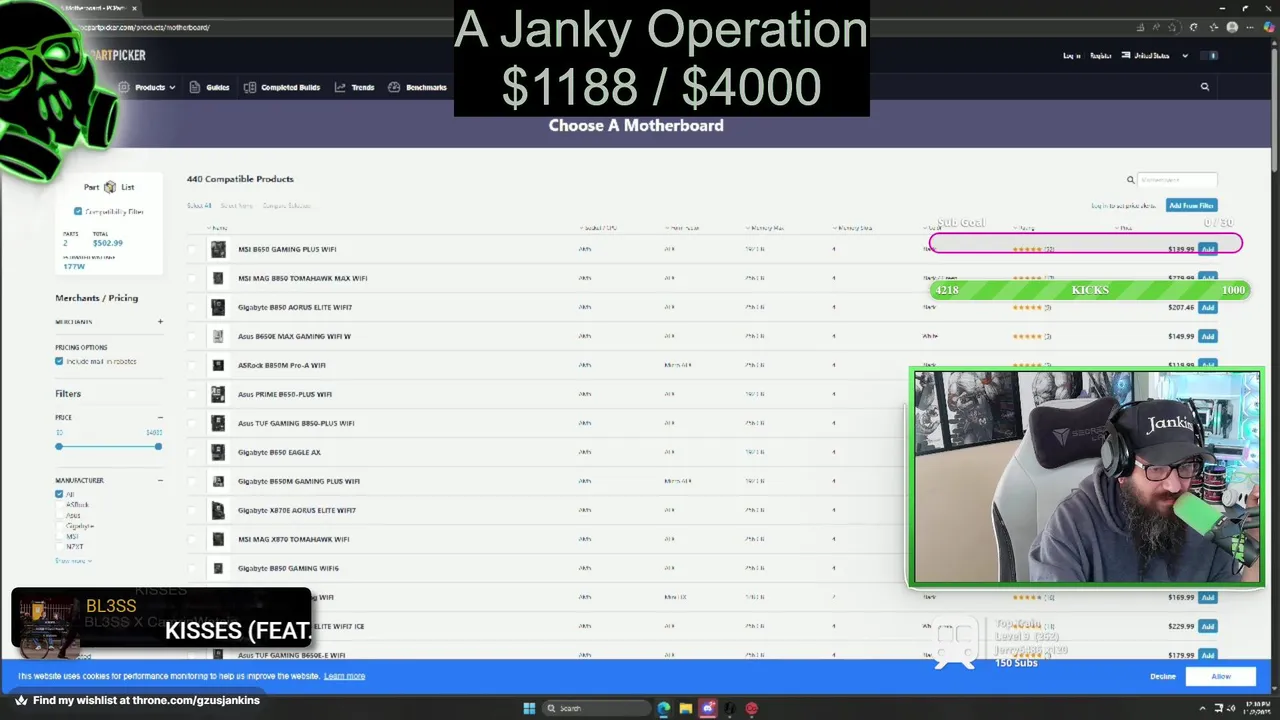Click the Log In link
The height and width of the screenshot is (720, 1280).
[1071, 56]
